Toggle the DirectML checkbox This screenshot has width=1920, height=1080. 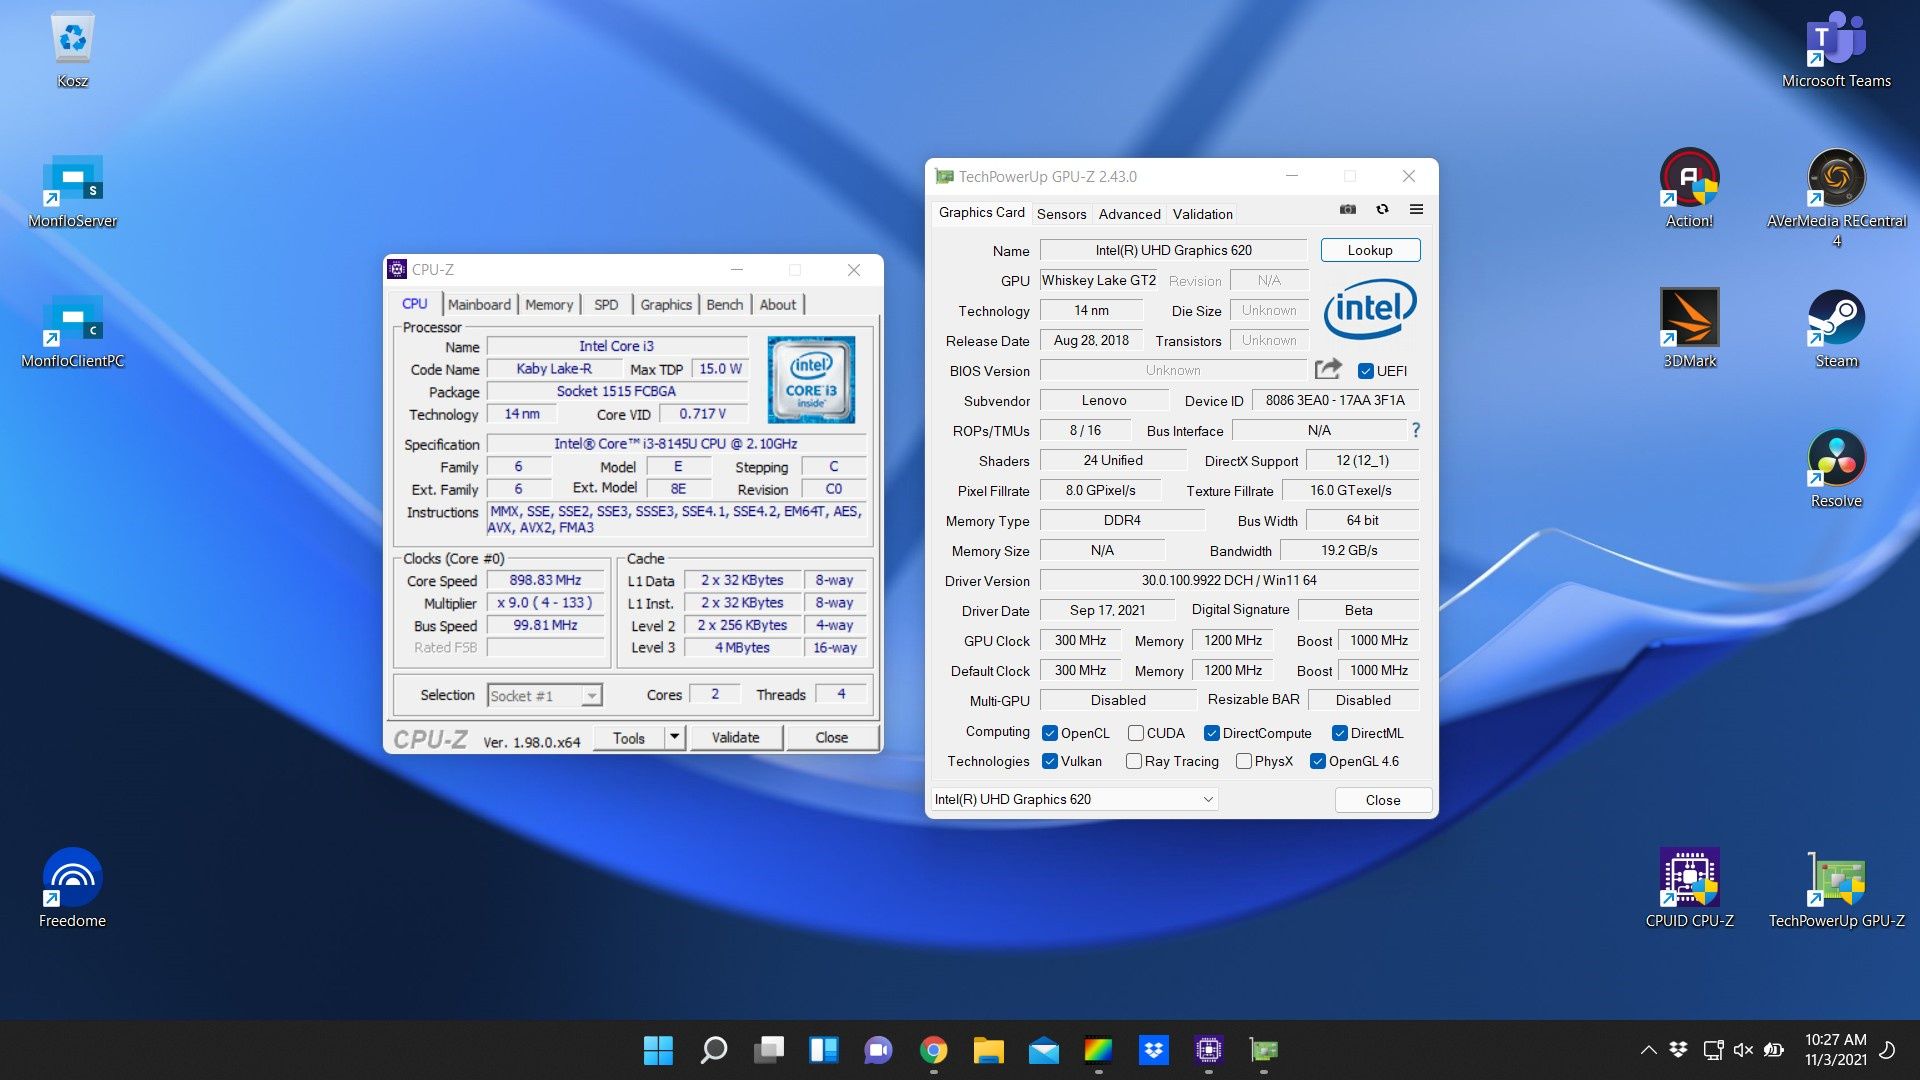[1339, 733]
